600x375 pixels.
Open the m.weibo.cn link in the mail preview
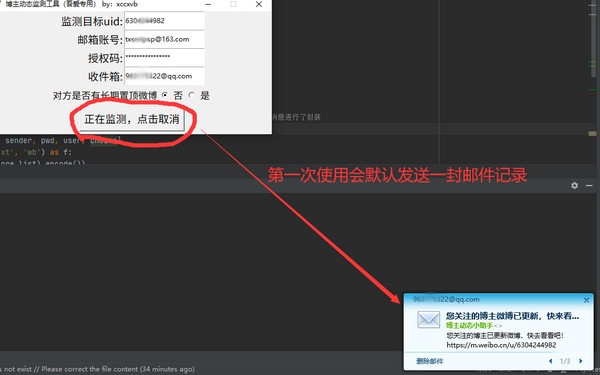tap(501, 345)
